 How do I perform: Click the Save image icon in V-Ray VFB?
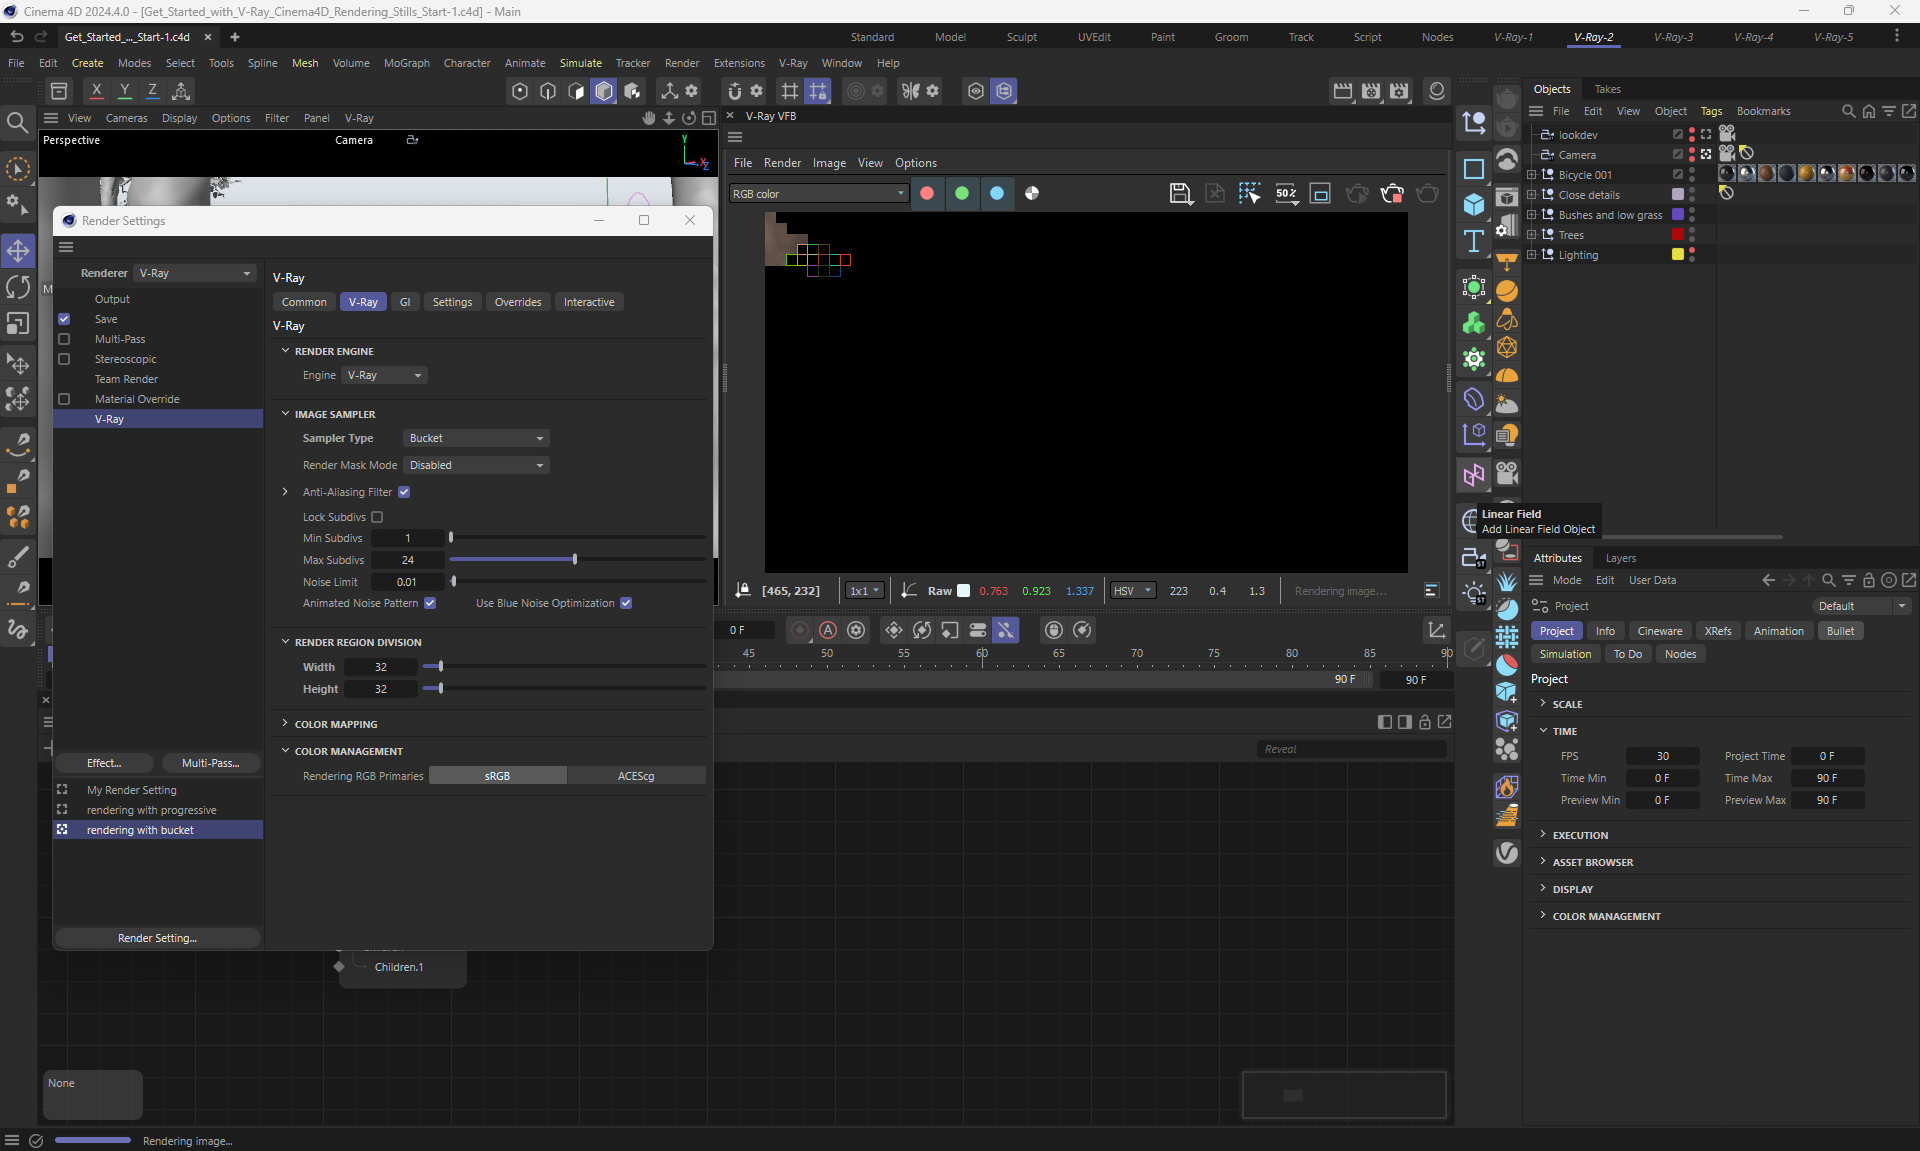(1180, 194)
